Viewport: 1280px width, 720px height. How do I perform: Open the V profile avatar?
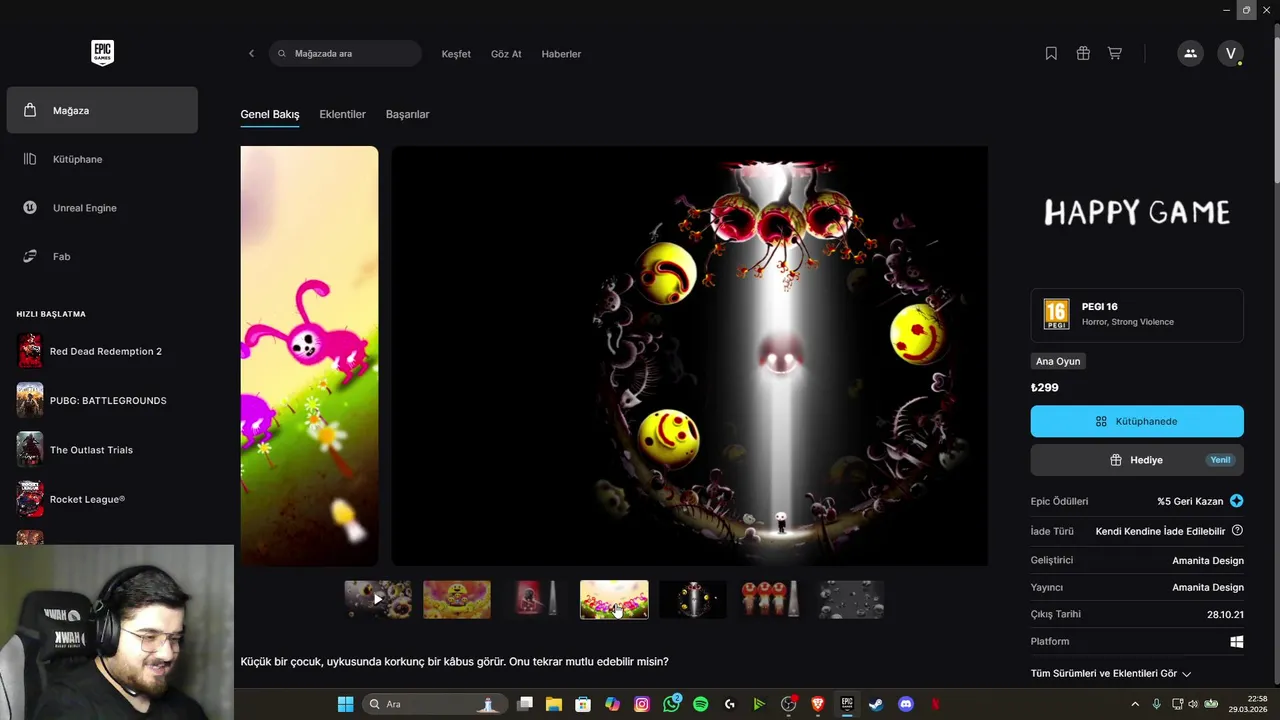1231,54
